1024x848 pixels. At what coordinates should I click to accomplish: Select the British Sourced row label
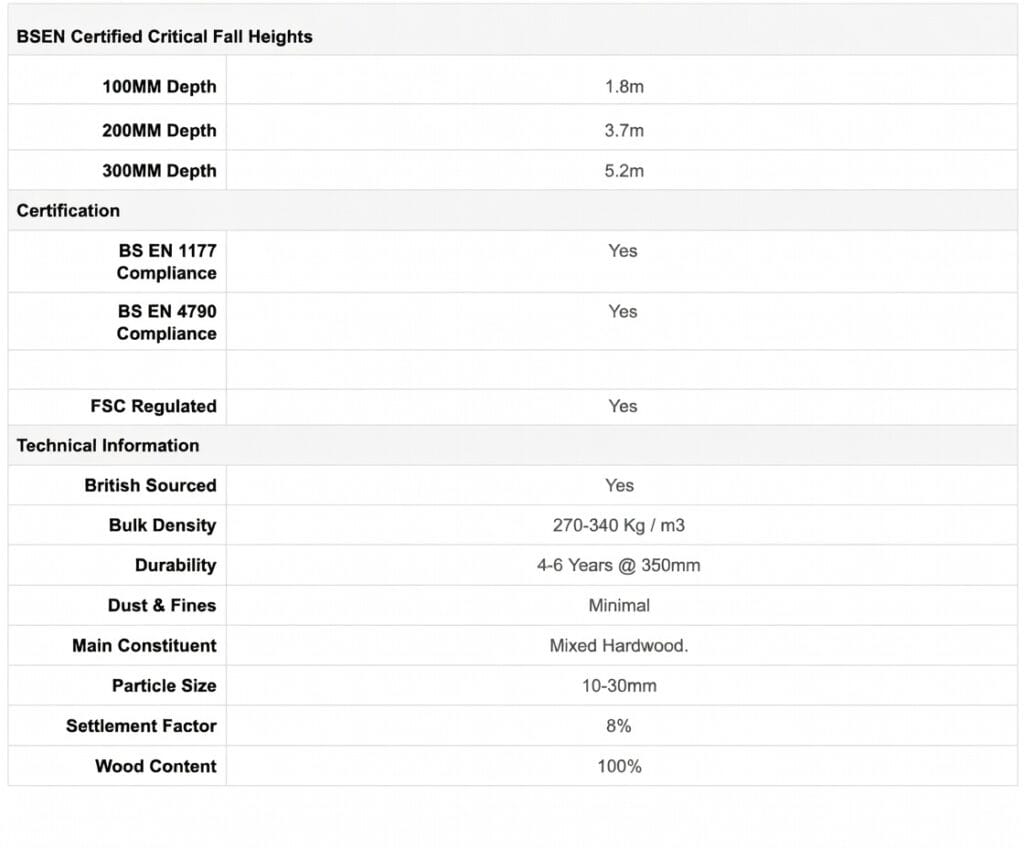(150, 485)
